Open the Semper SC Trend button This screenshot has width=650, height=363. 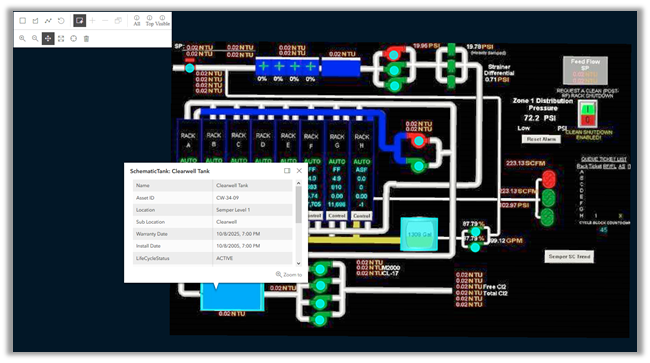(569, 257)
